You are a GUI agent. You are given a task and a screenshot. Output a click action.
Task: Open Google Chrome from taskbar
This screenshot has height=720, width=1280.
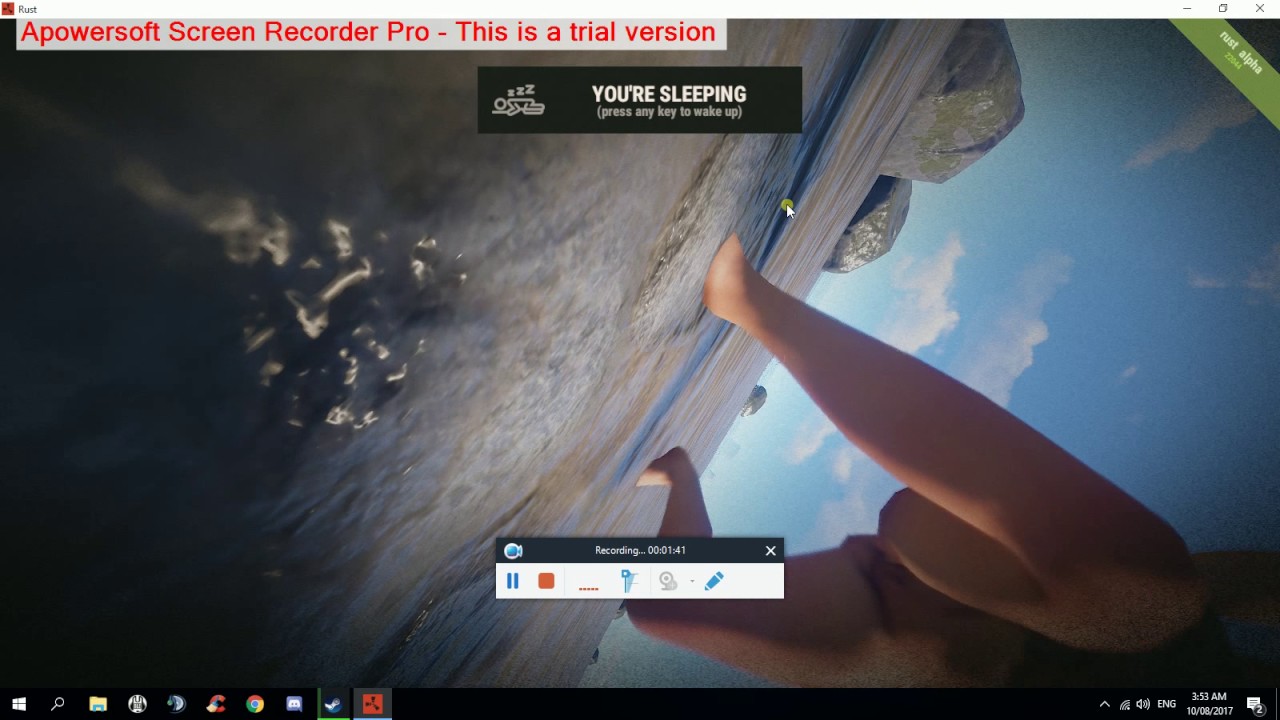(255, 704)
